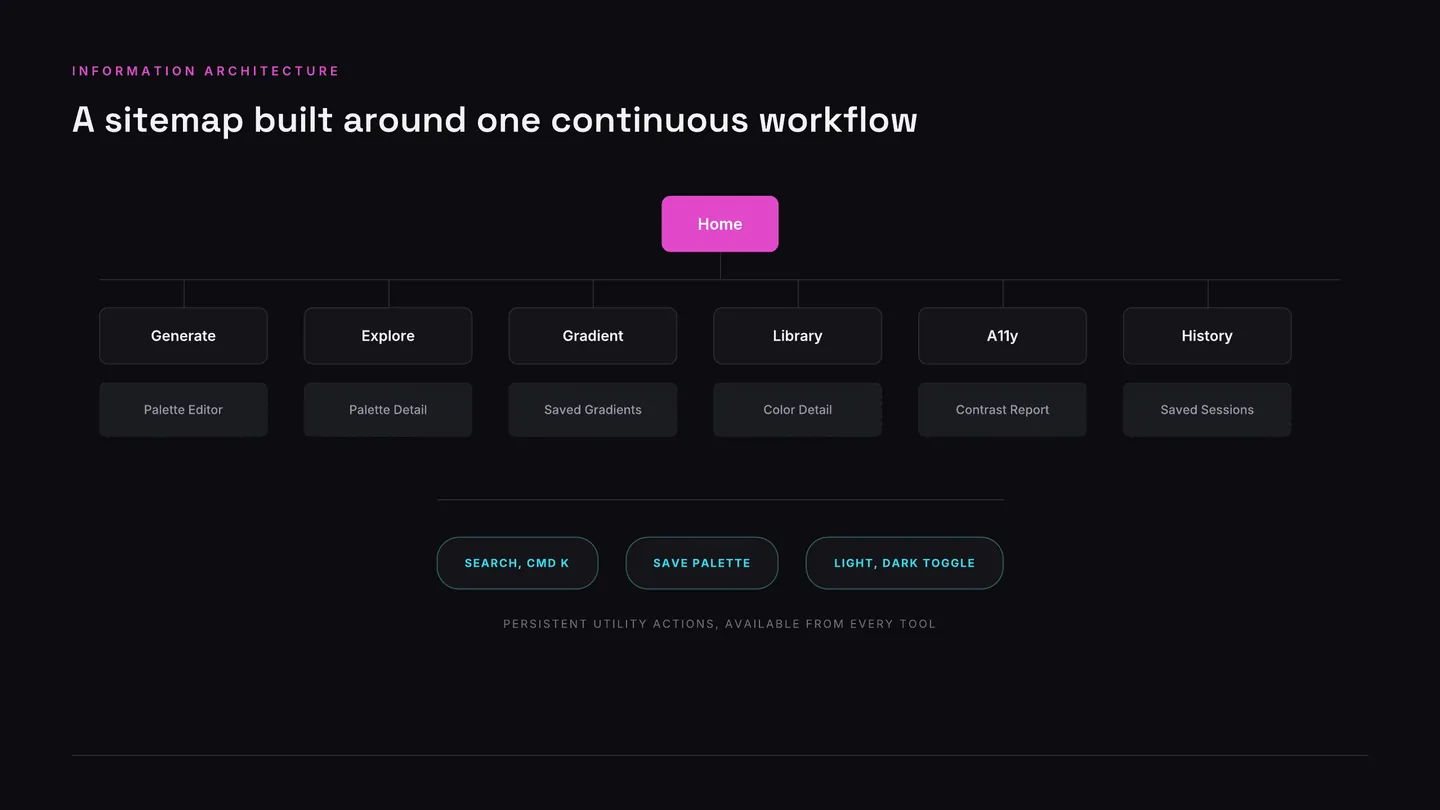The image size is (1440, 810).
Task: Open the Palette Detail sub-page box
Action: coord(388,410)
